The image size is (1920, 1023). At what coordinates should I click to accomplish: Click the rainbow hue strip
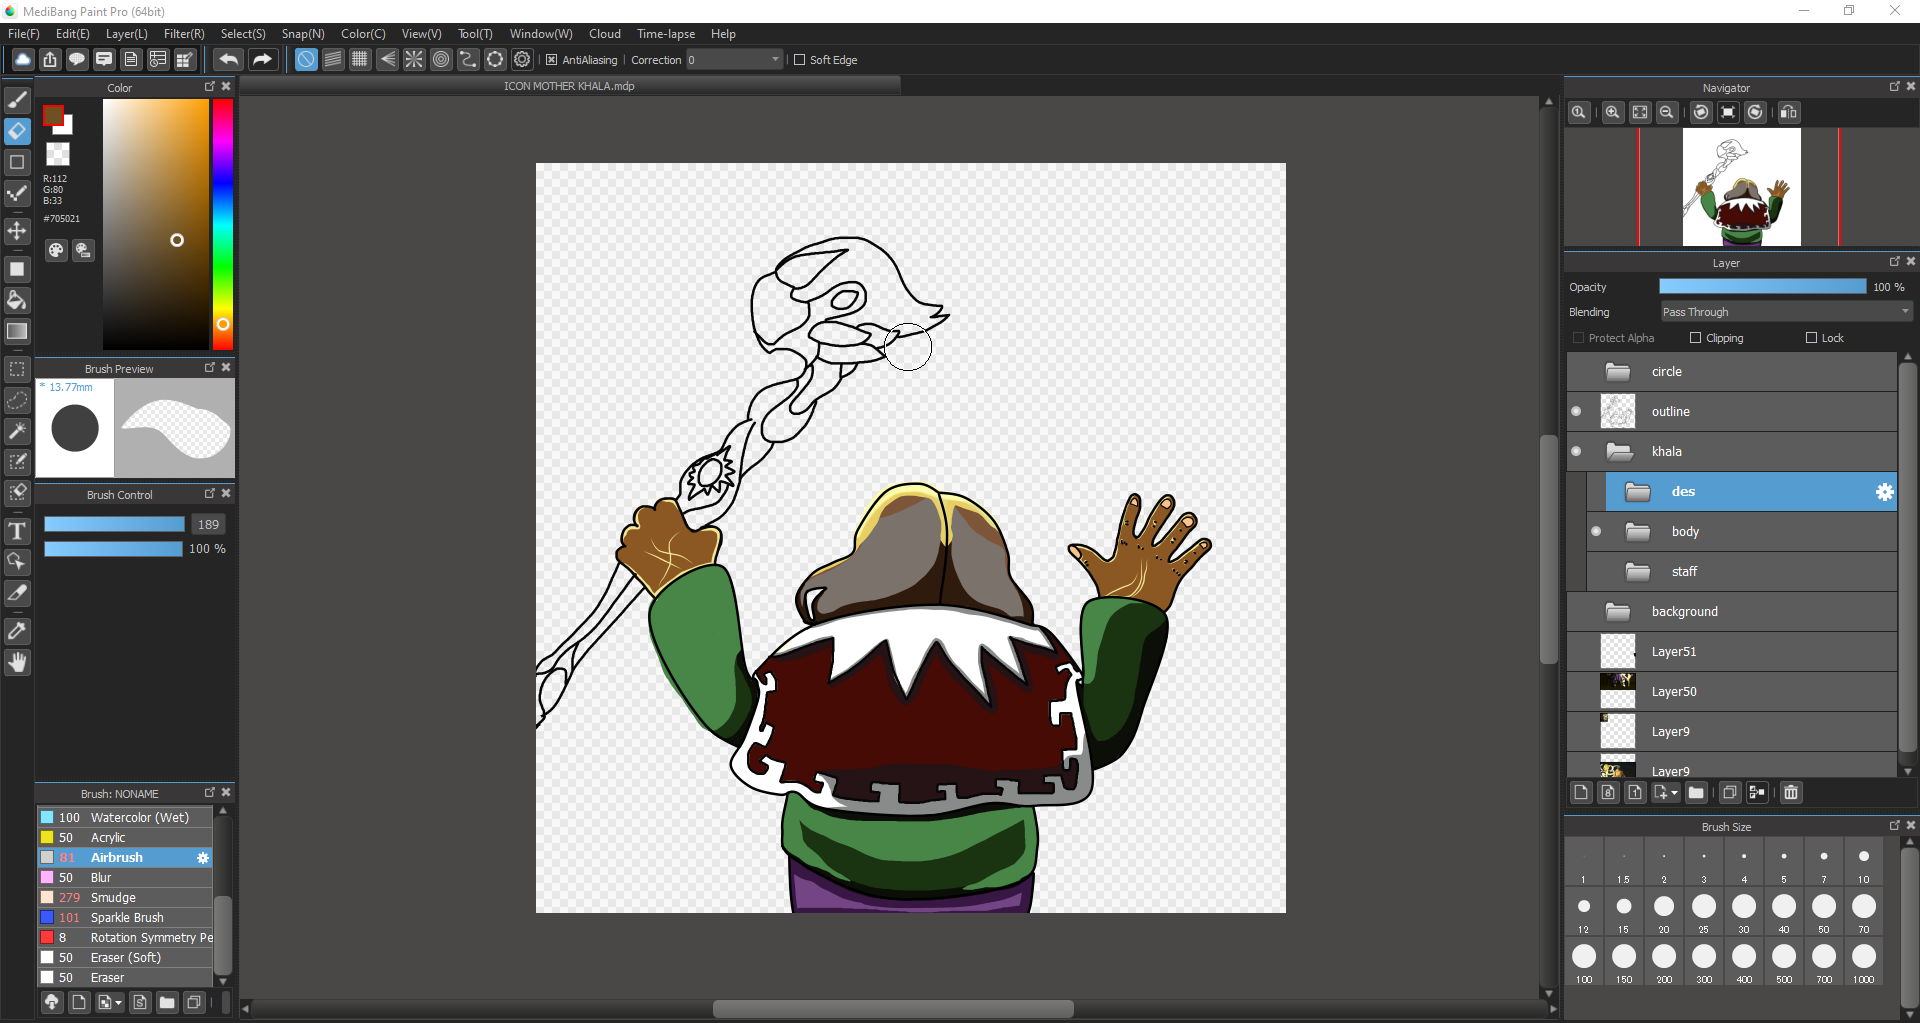223,224
